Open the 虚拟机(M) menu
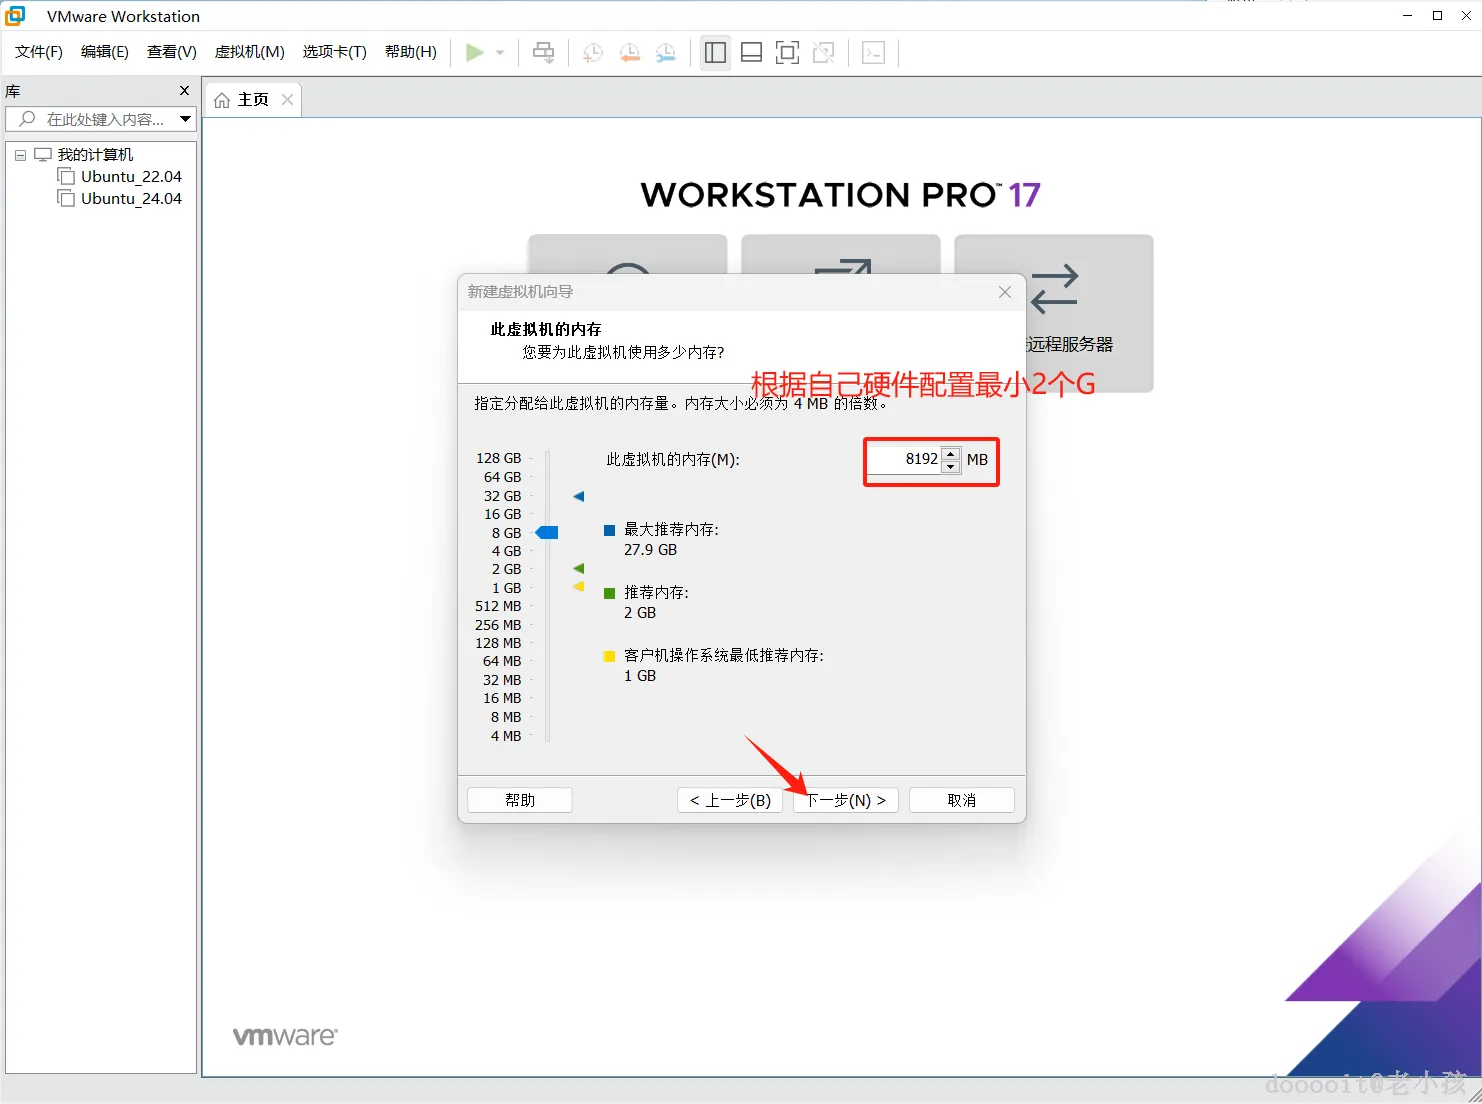The width and height of the screenshot is (1482, 1104). (250, 52)
